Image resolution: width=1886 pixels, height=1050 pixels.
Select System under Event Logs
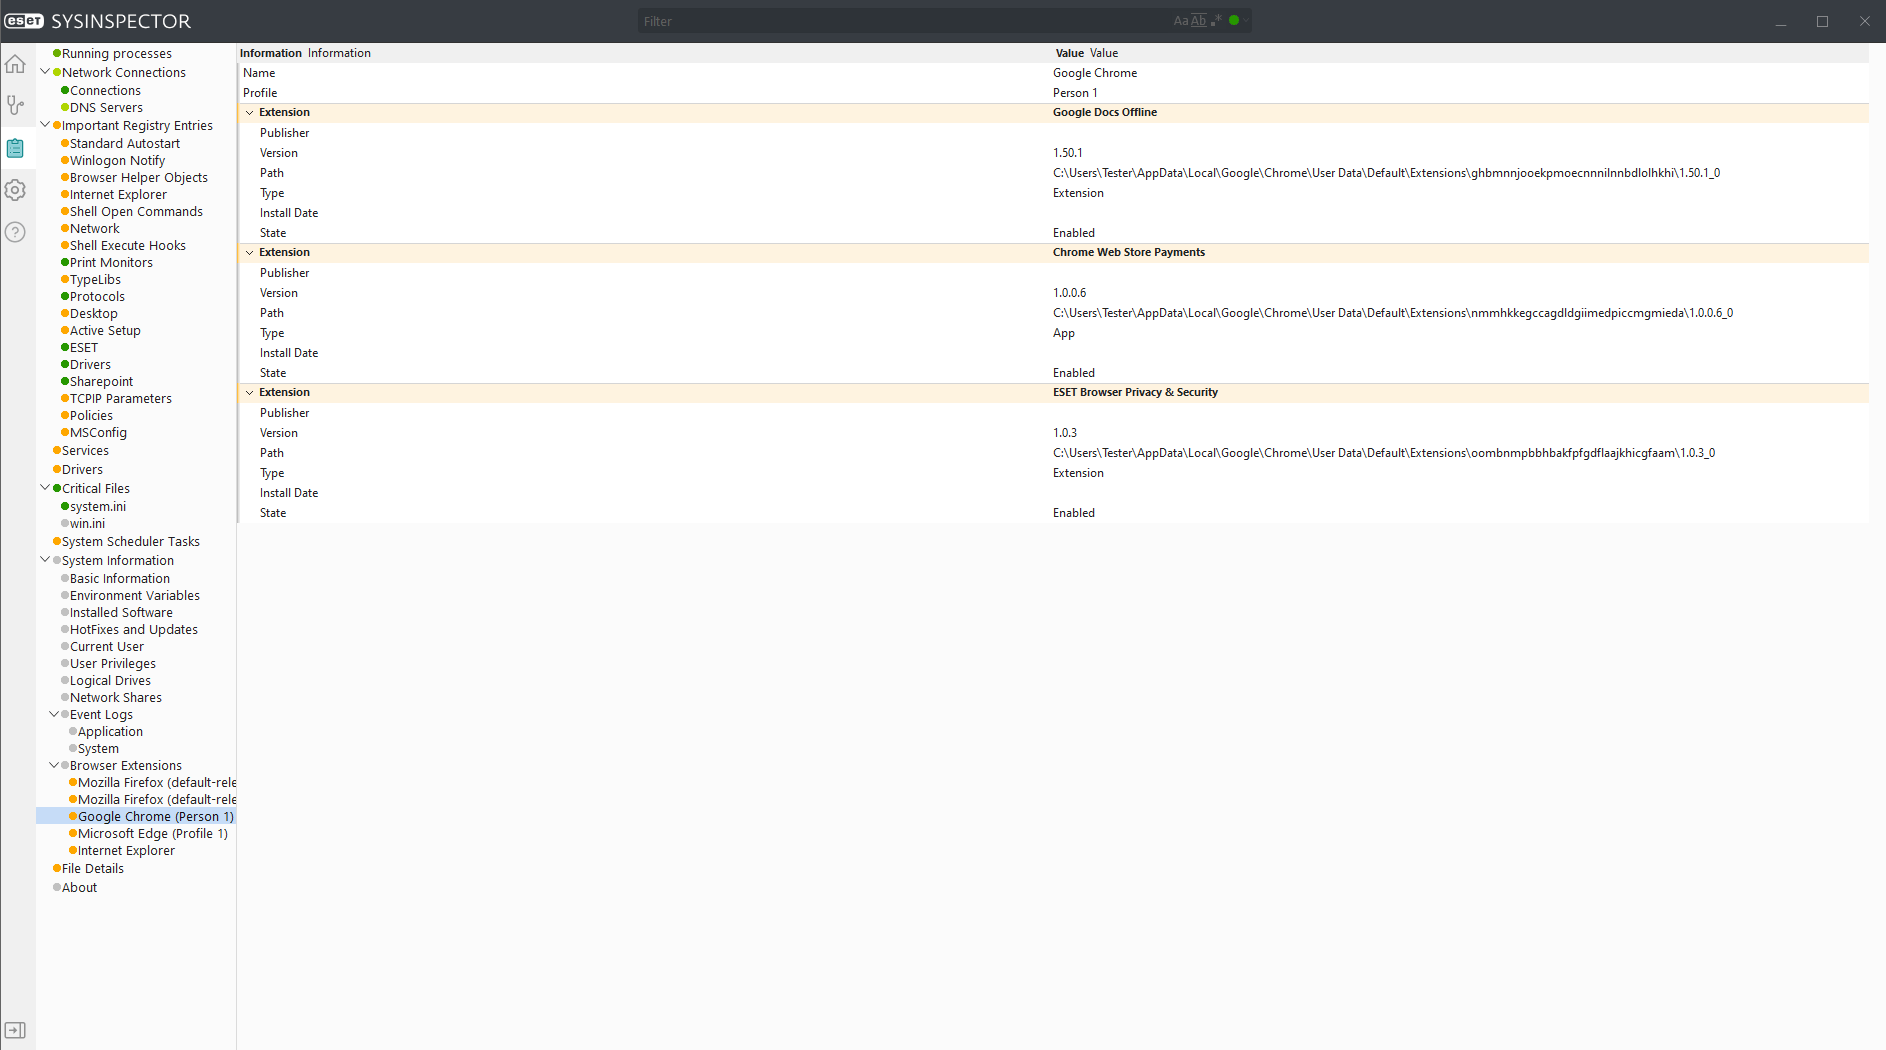(x=98, y=749)
